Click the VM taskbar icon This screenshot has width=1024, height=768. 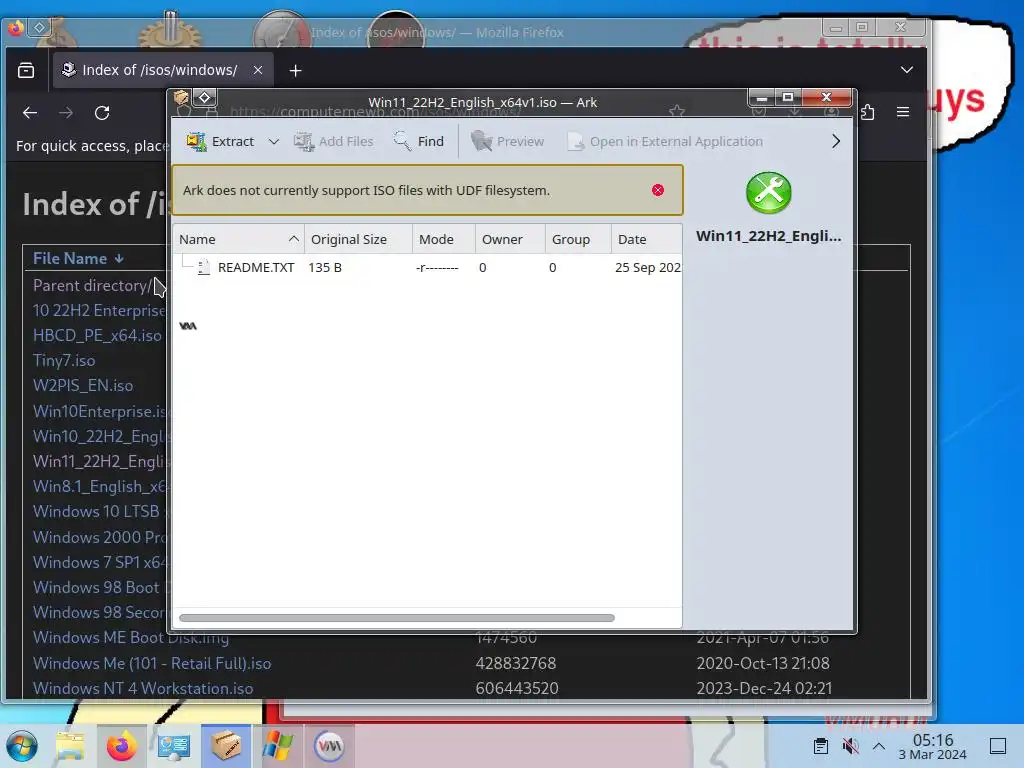329,746
